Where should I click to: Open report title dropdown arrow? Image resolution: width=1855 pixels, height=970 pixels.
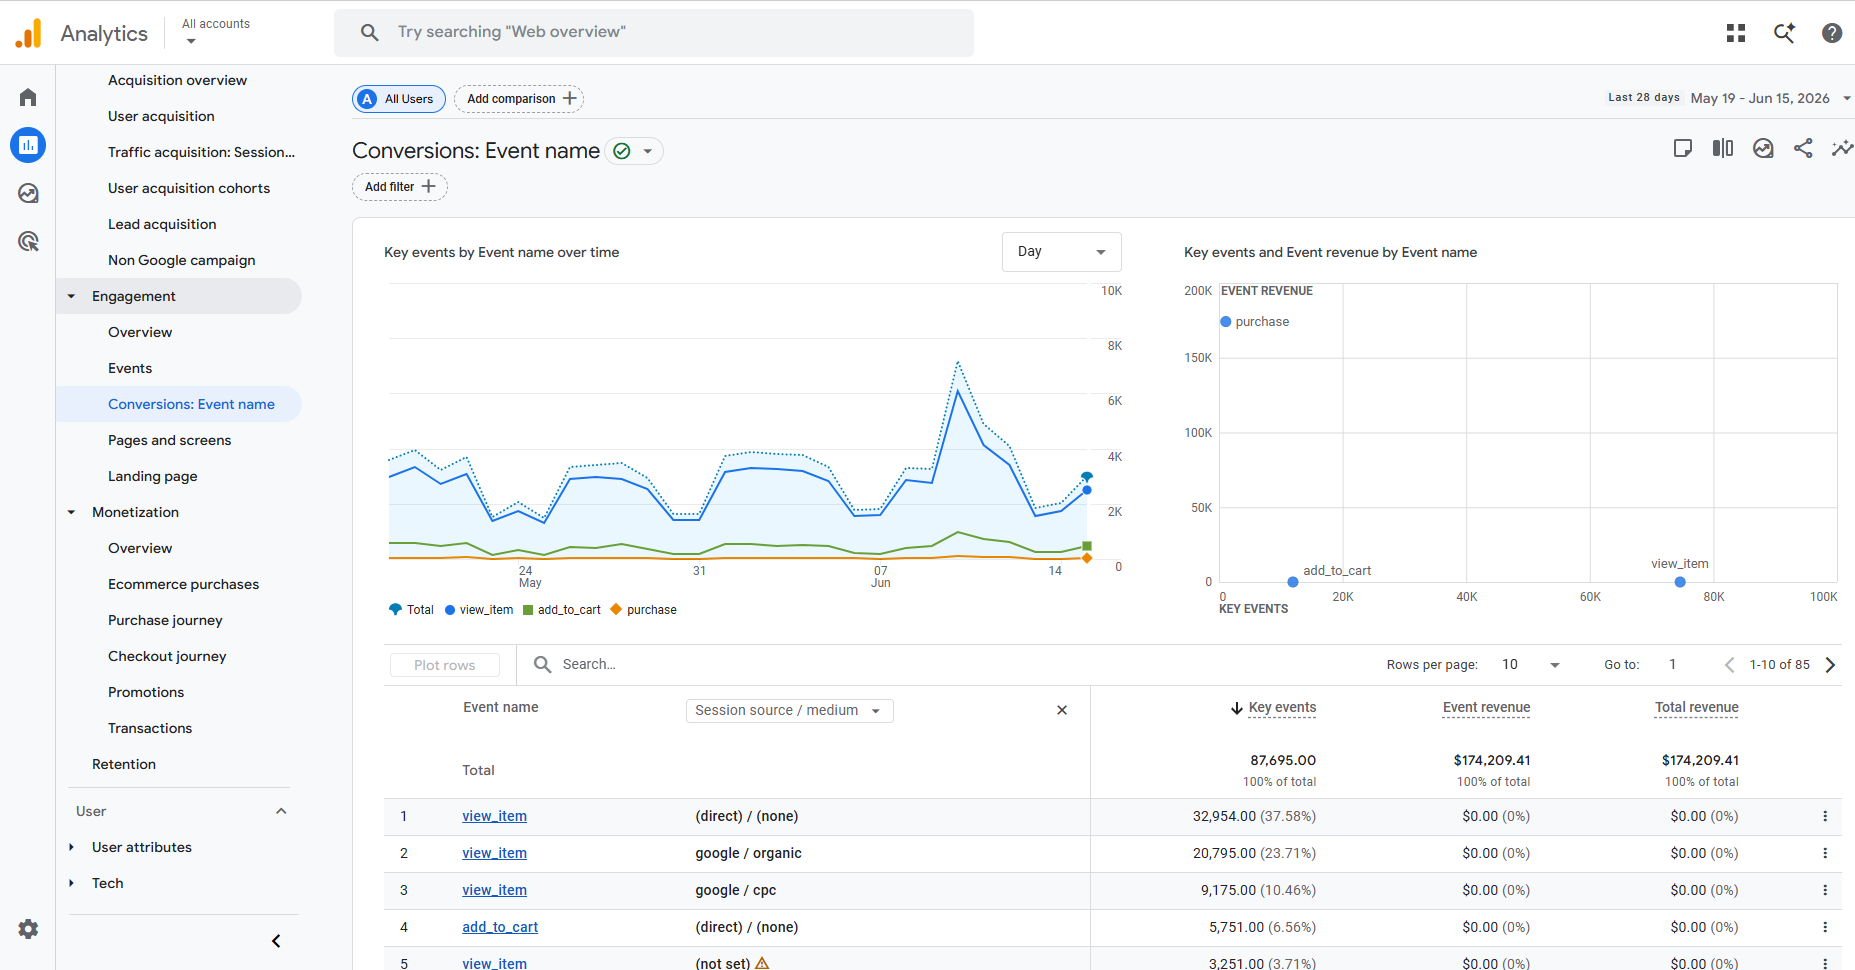pos(648,151)
